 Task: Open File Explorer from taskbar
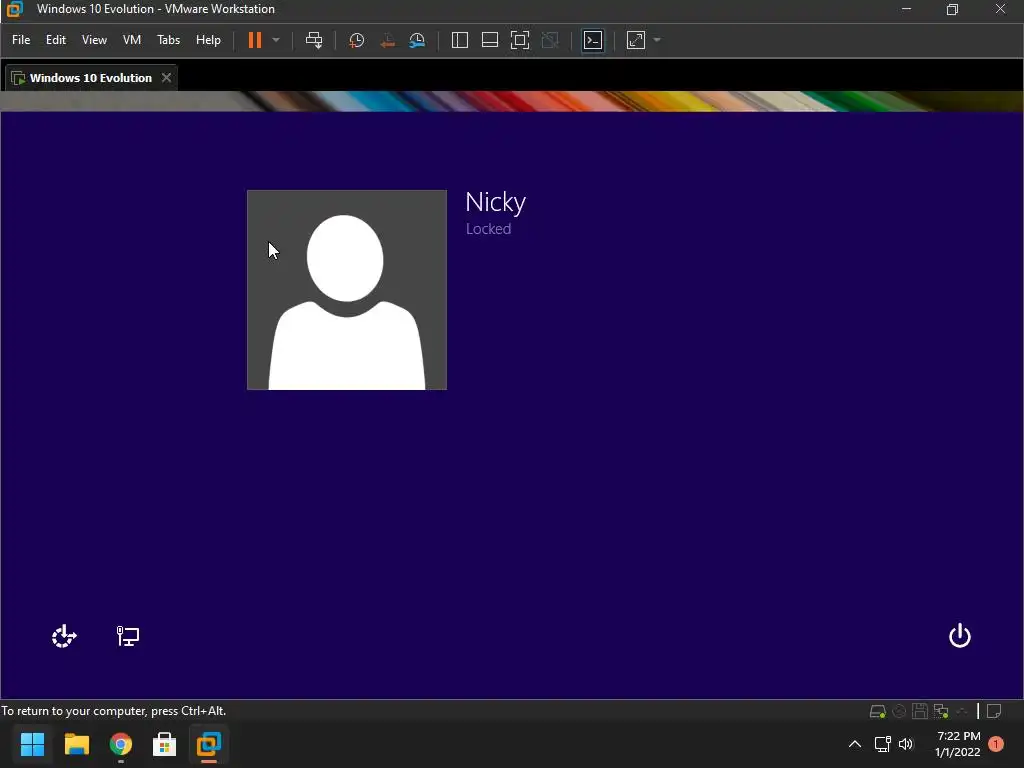(x=76, y=744)
